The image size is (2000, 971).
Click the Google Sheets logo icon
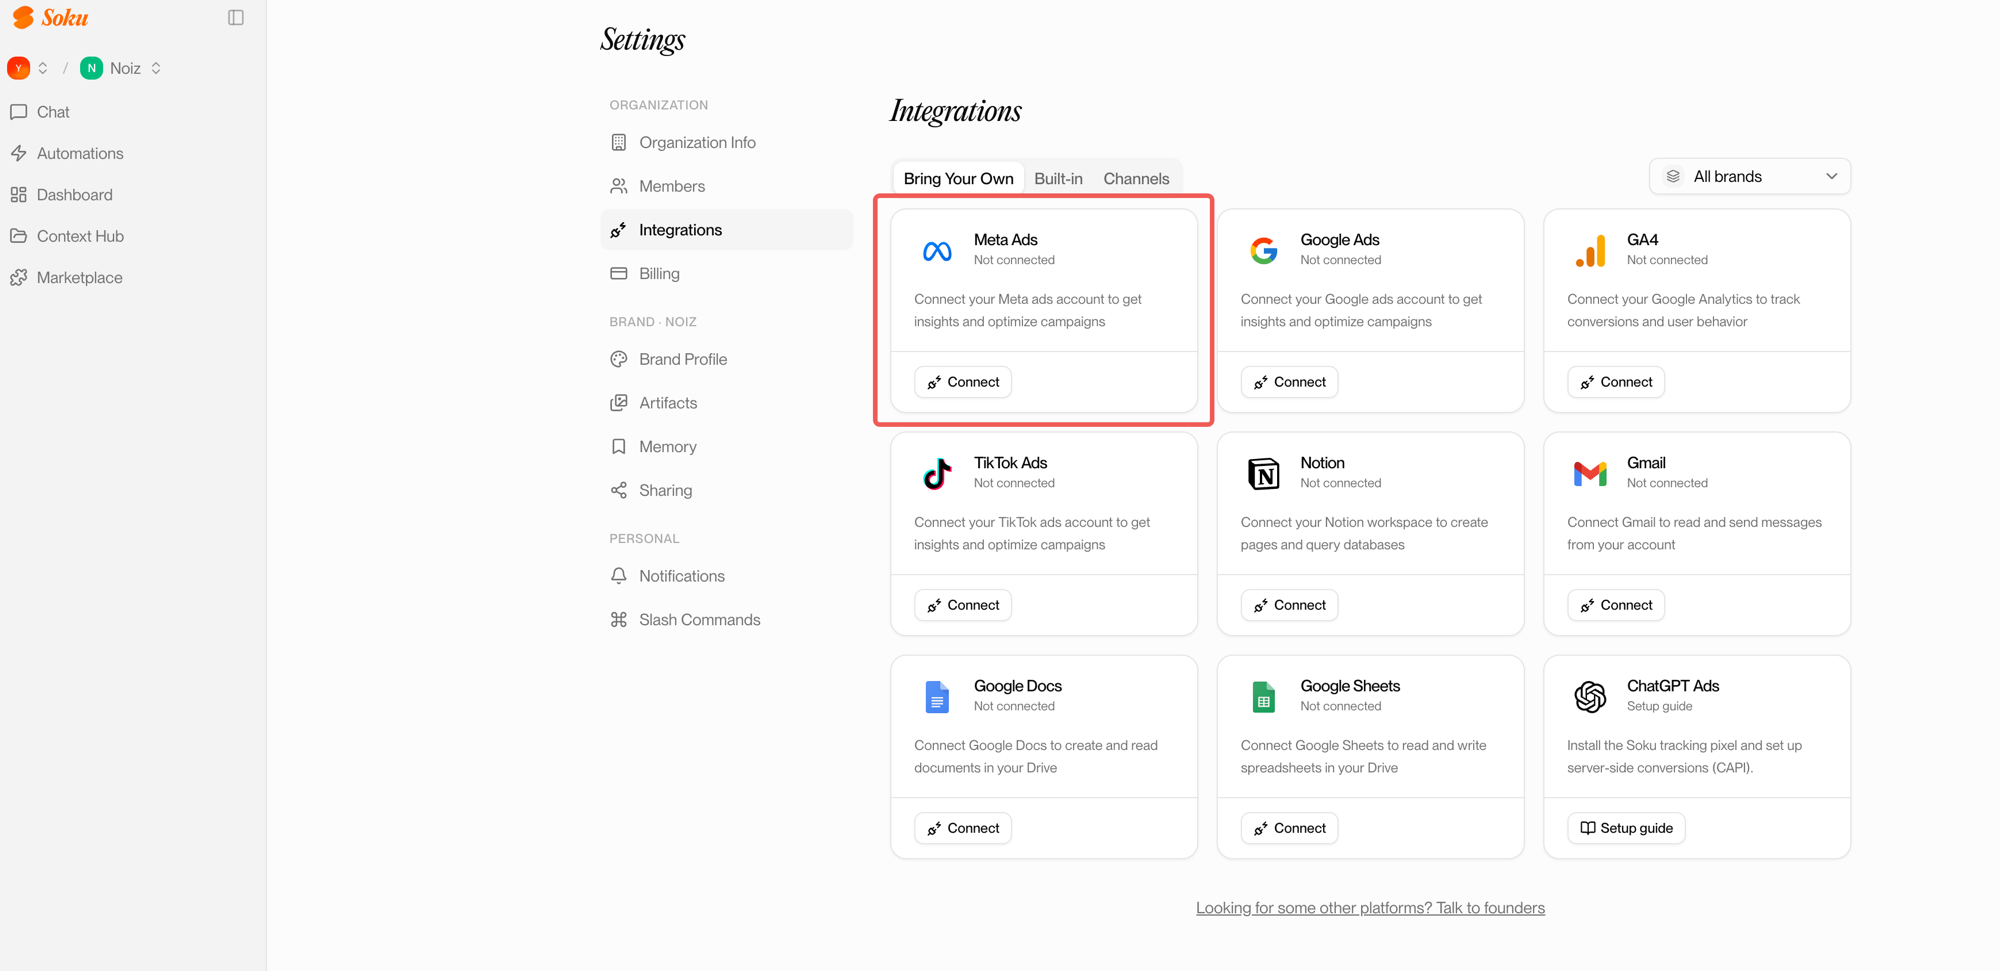coord(1264,696)
